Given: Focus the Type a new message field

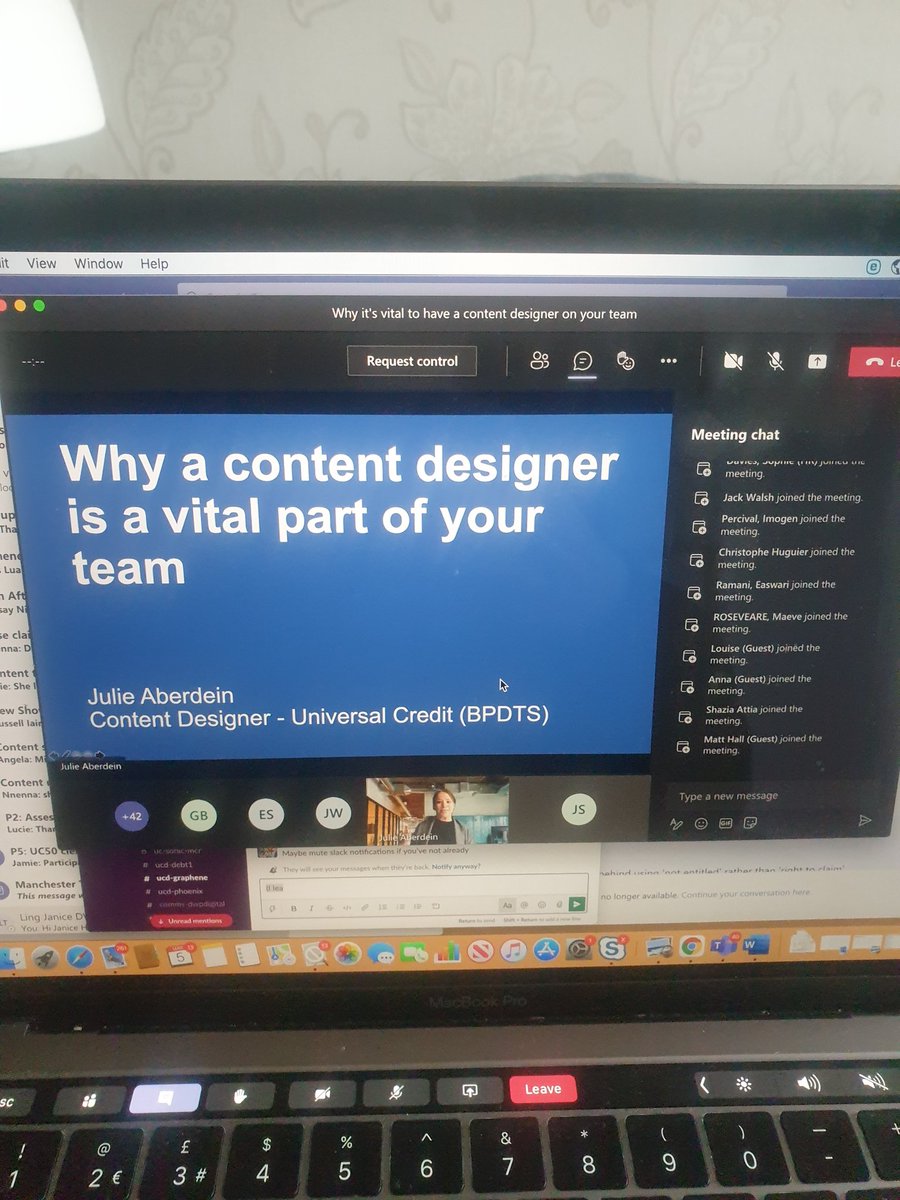Looking at the screenshot, I should point(770,796).
